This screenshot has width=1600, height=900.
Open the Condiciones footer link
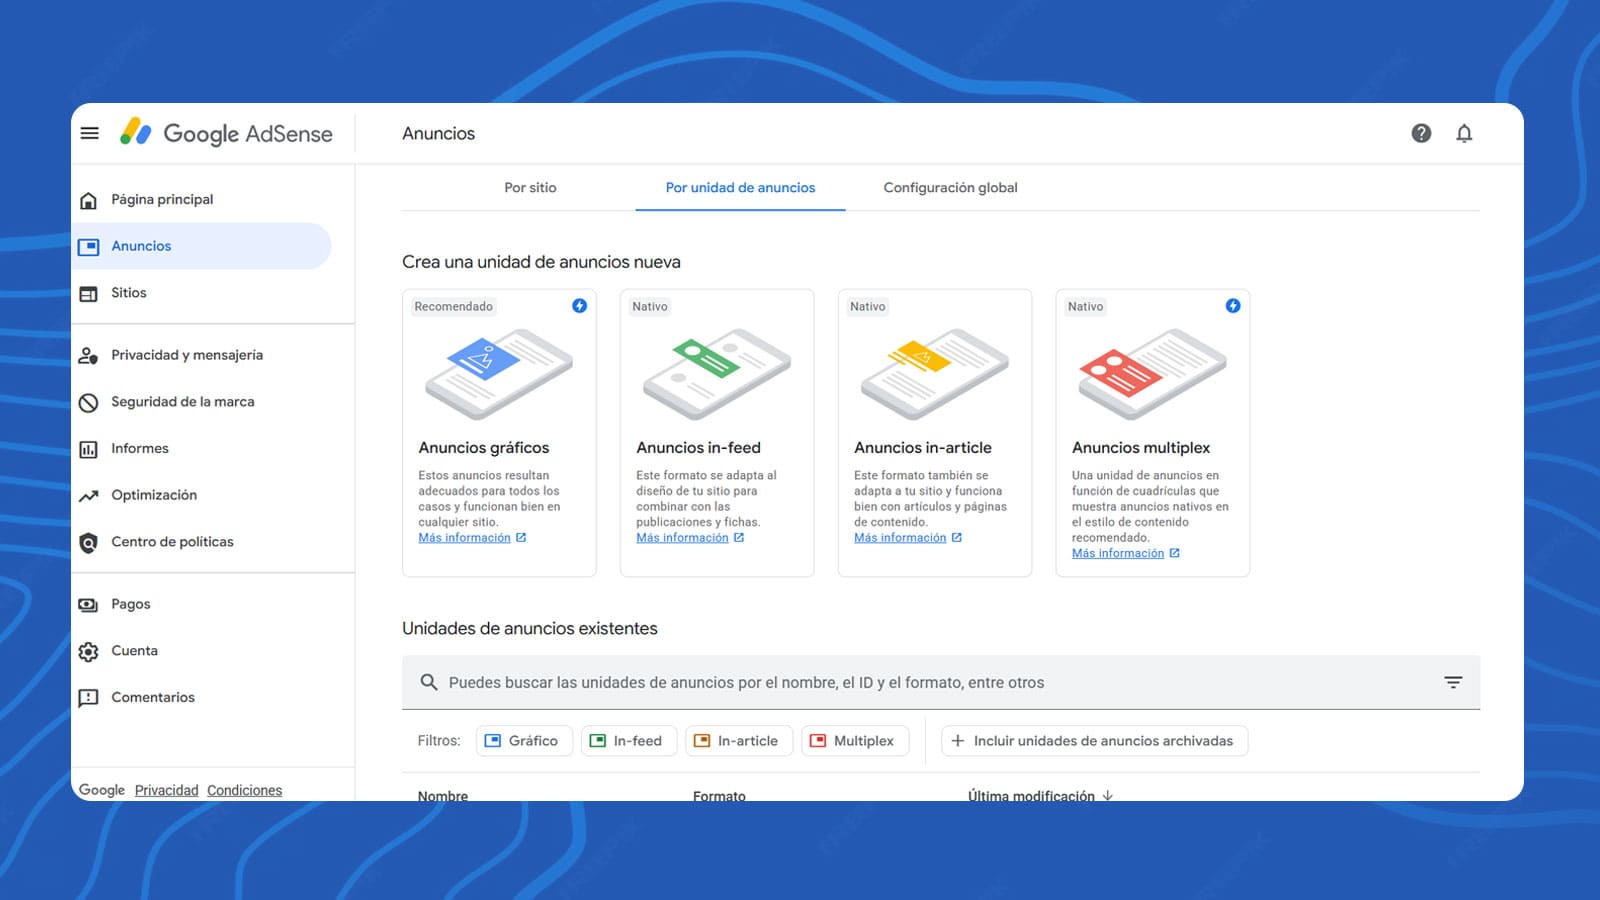(244, 789)
